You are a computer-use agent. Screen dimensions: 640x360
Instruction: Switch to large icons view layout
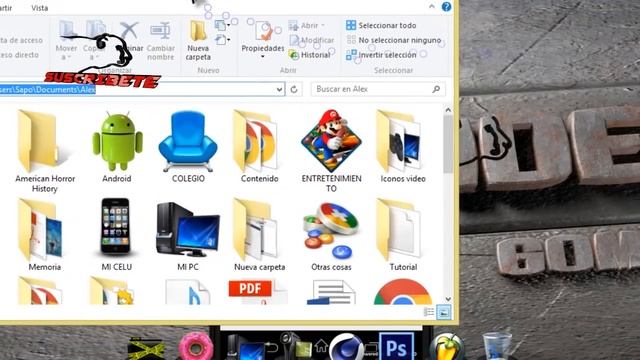click(x=444, y=312)
